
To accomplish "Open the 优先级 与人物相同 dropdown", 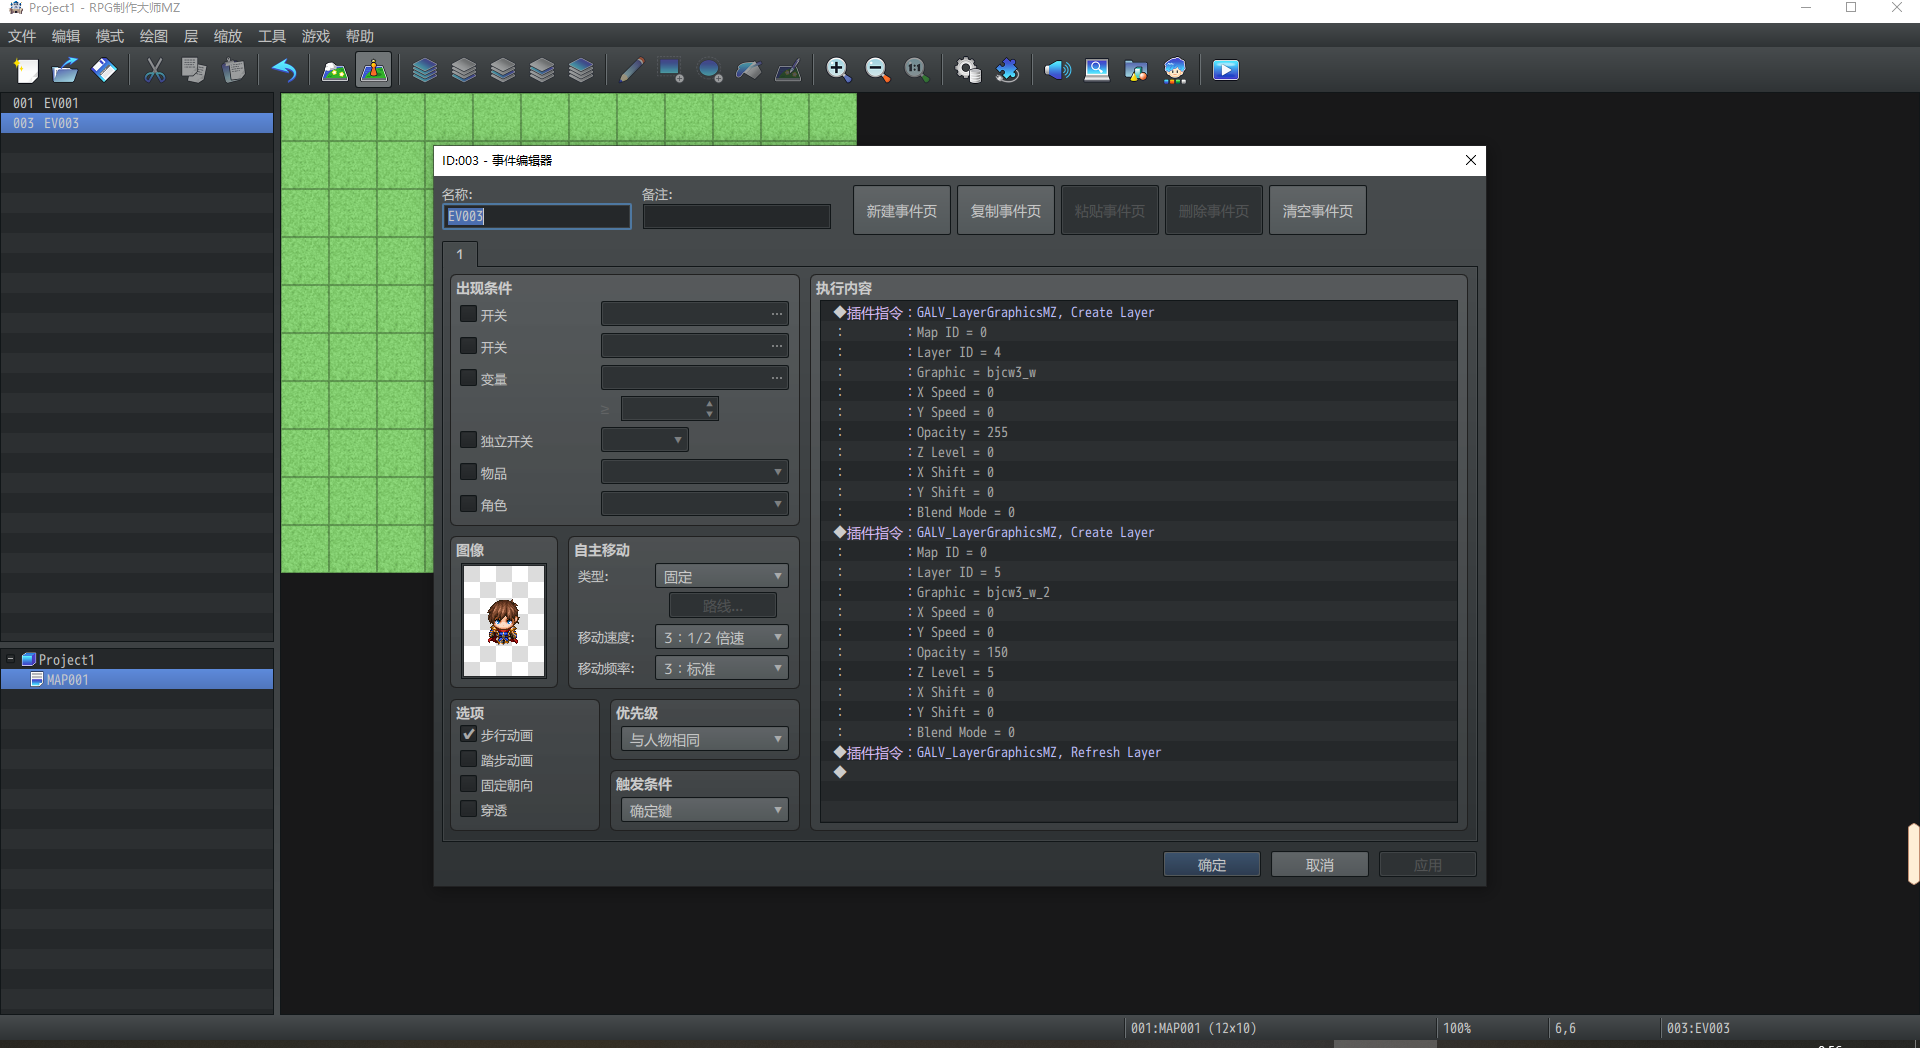I will click(705, 740).
